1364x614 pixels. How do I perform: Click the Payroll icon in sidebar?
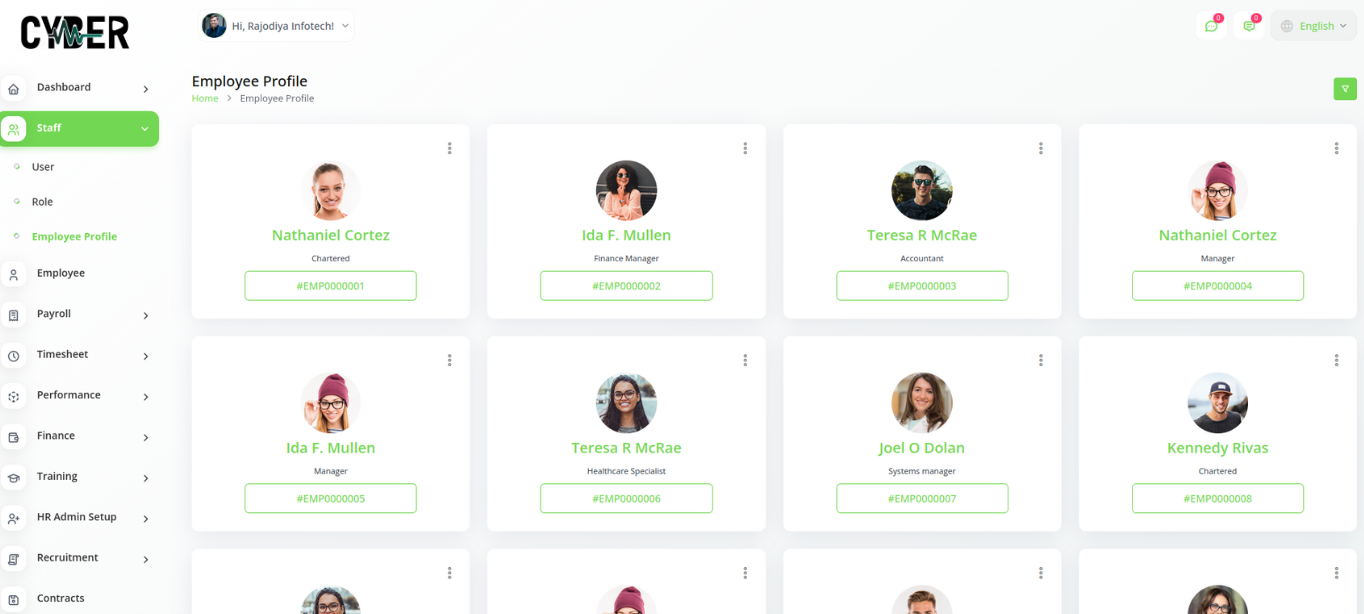14,315
